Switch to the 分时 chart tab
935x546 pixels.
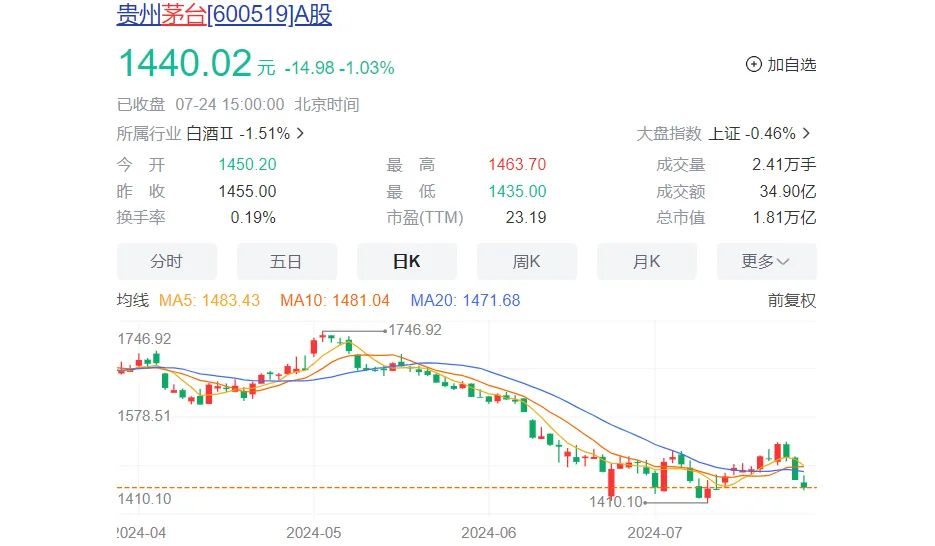[166, 262]
